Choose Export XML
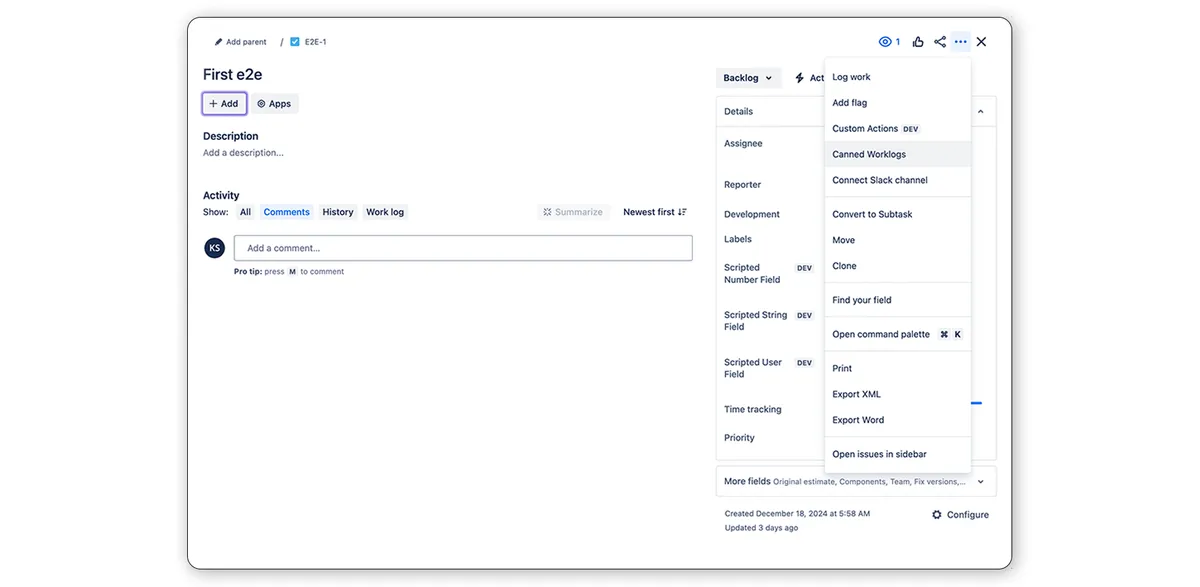The height and width of the screenshot is (587, 1200). (x=898, y=395)
